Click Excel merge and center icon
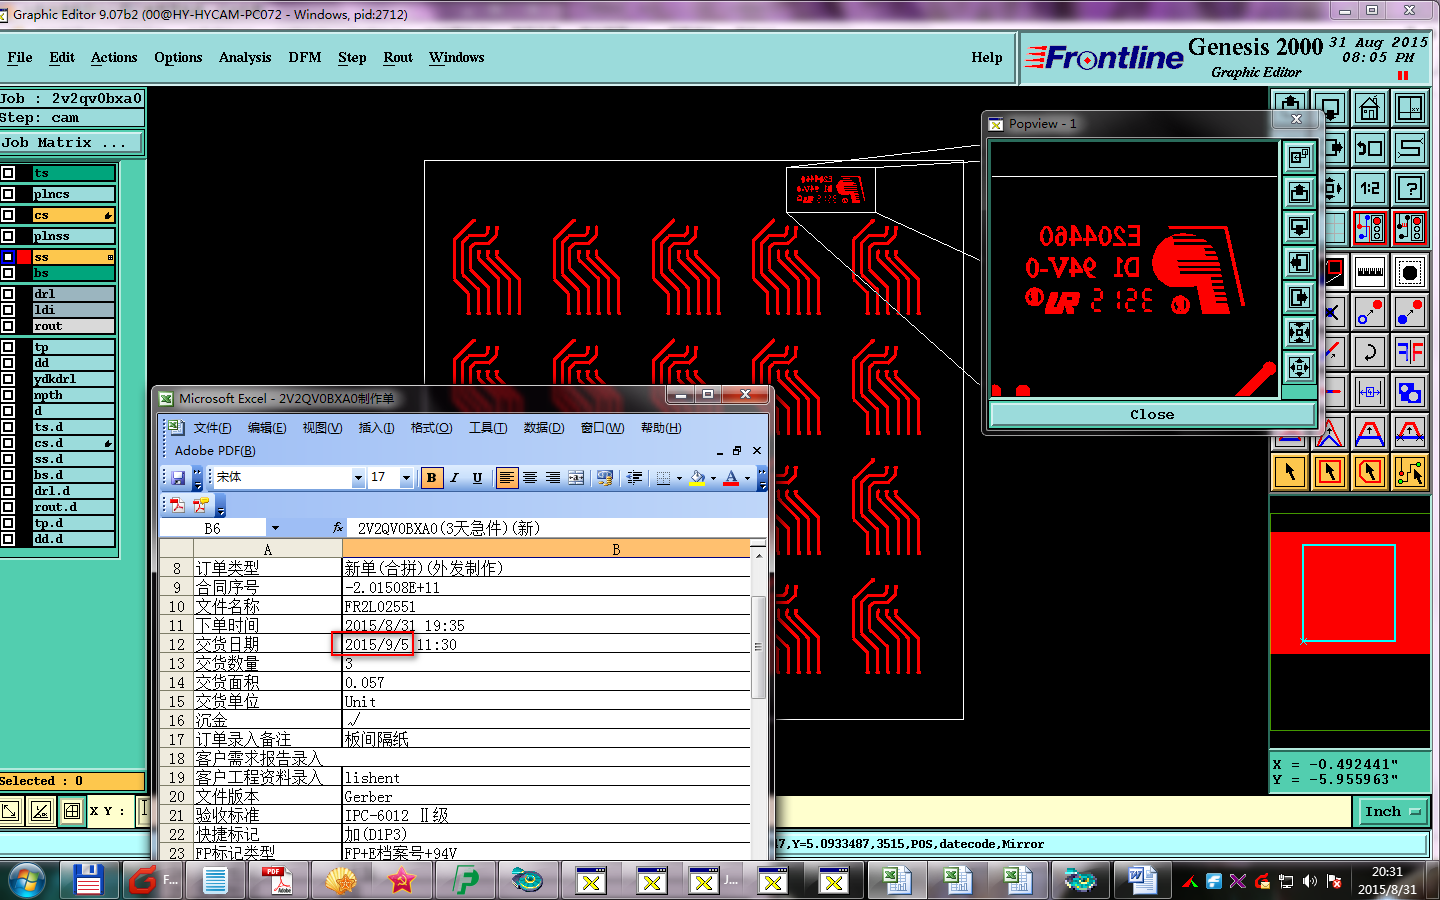The width and height of the screenshot is (1440, 900). point(576,478)
